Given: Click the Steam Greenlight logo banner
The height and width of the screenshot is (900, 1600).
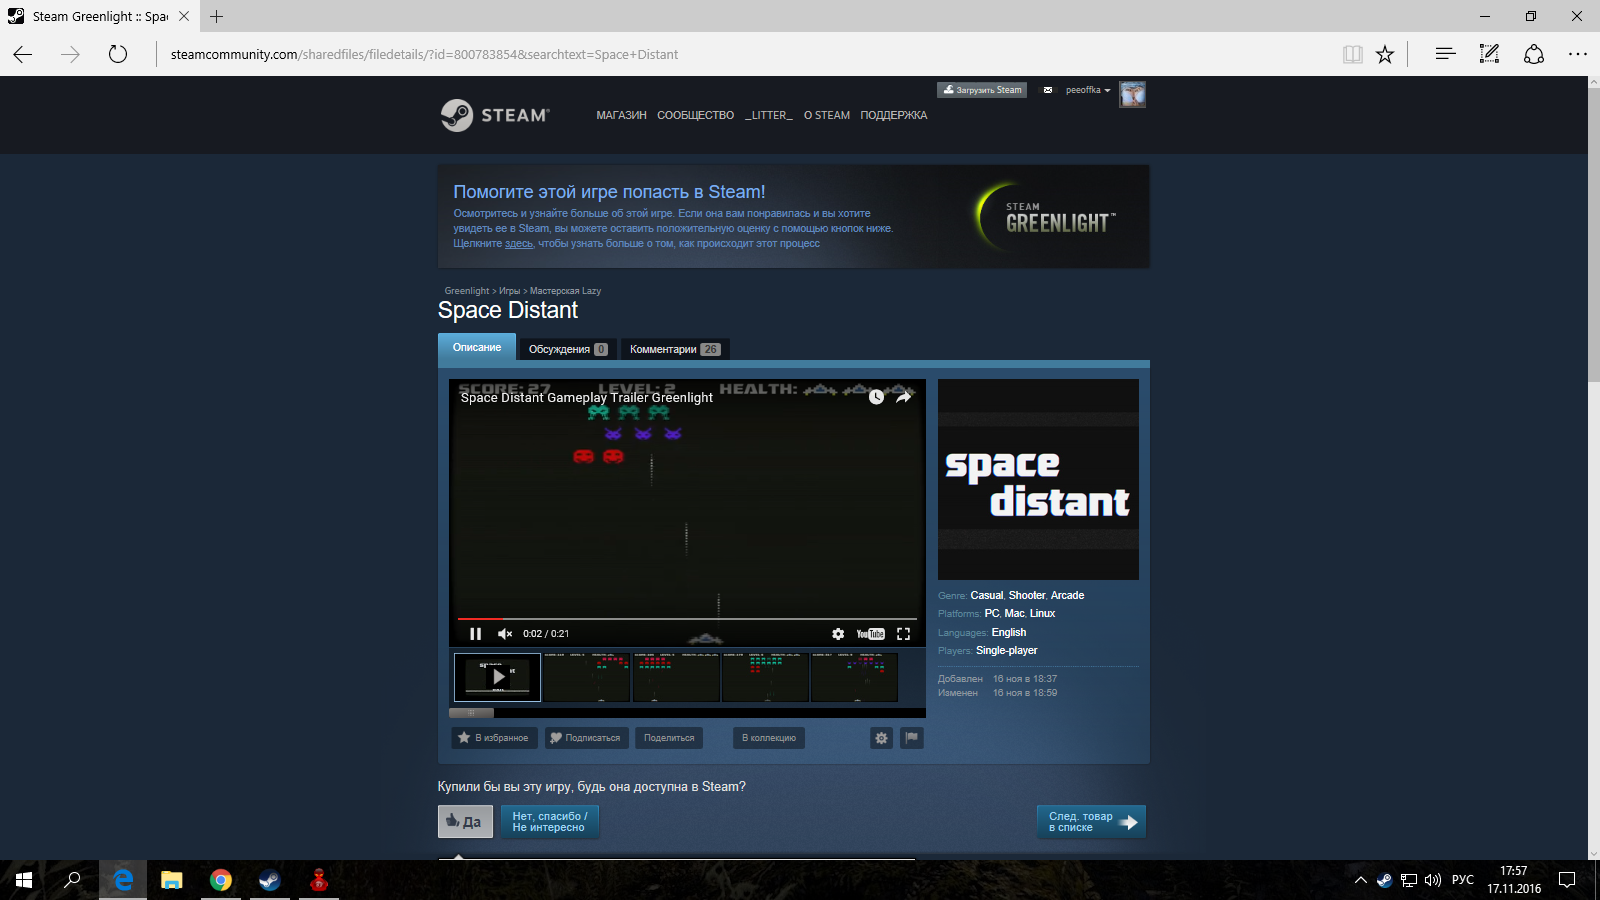Looking at the screenshot, I should 1046,216.
